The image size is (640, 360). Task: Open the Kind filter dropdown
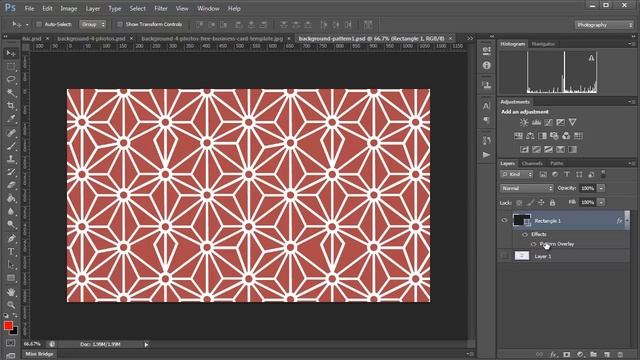[x=517, y=174]
